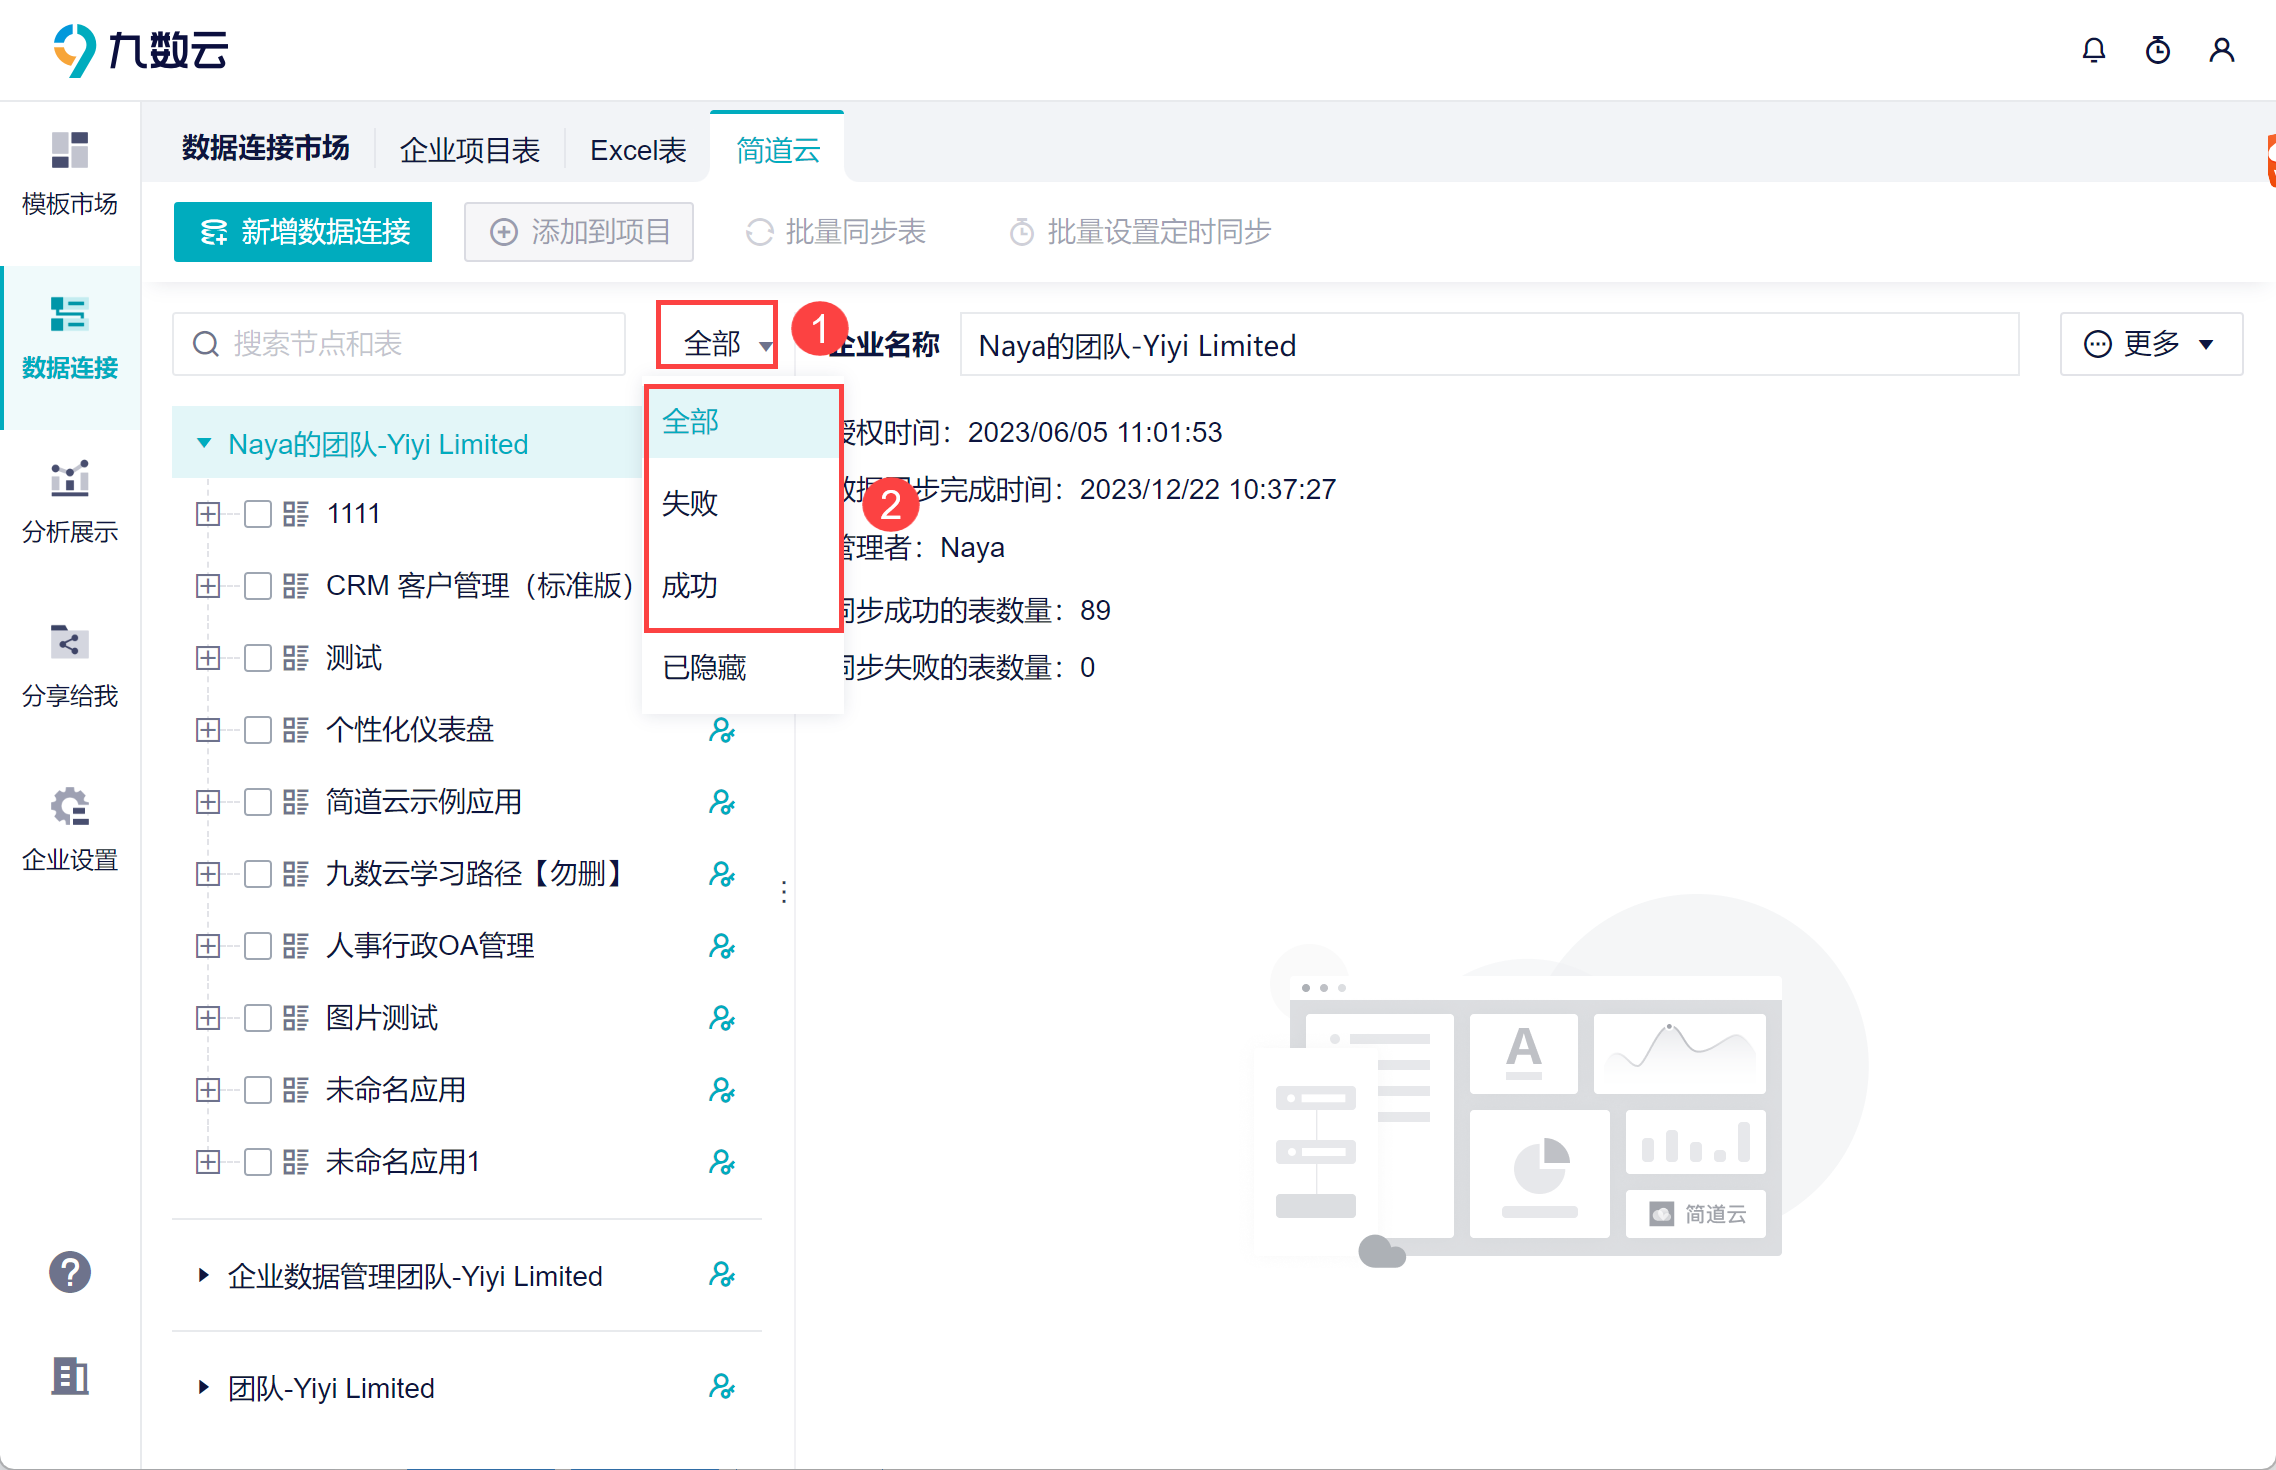Check the box for 1111 app
This screenshot has width=2276, height=1470.
(x=258, y=514)
